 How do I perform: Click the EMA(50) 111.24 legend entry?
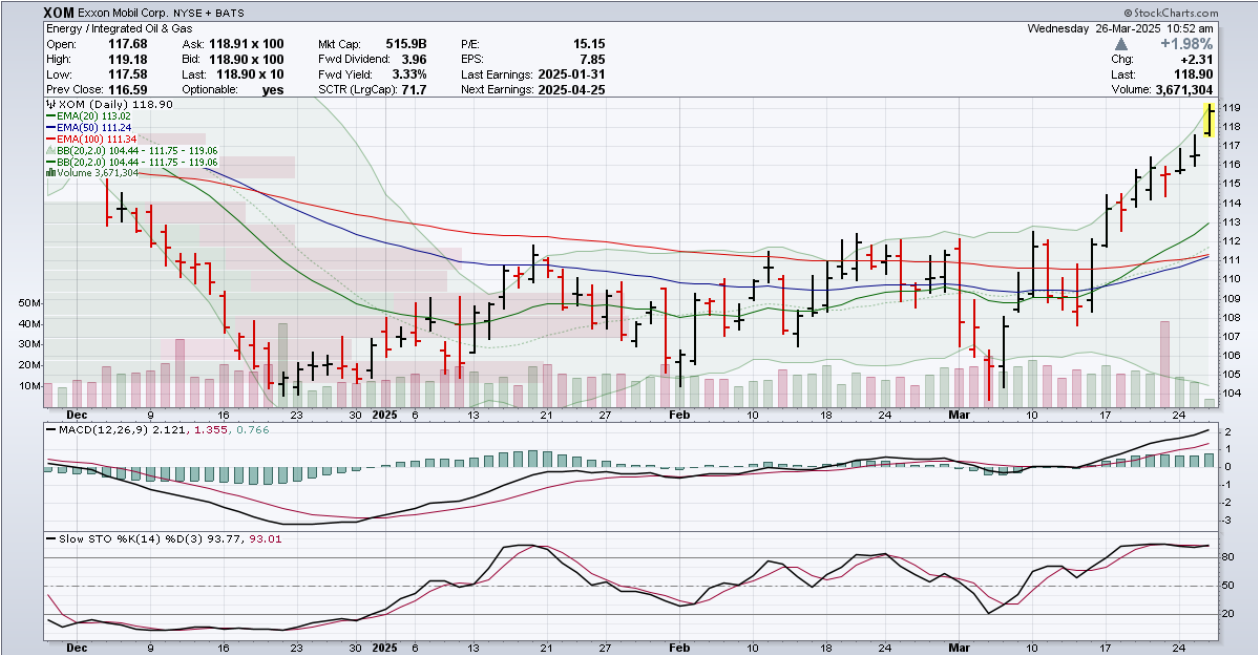(x=96, y=127)
